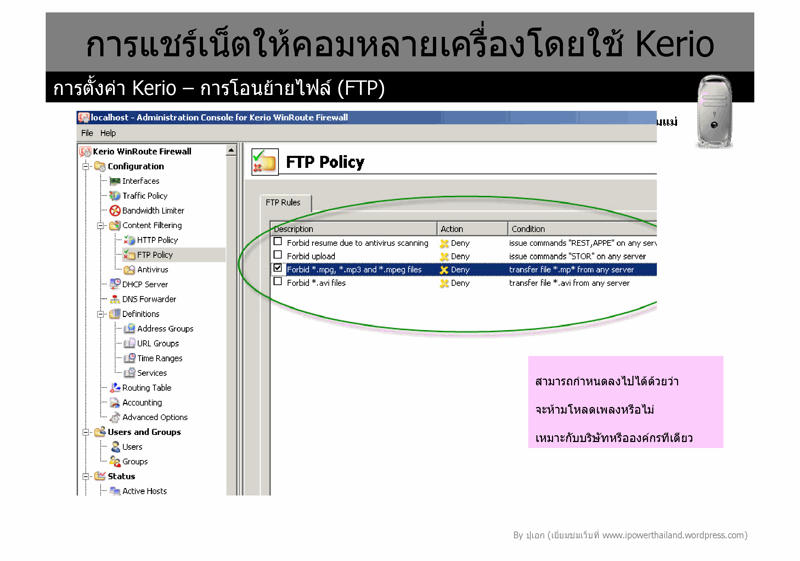
Task: Switch to the FTP Rules tab
Action: pos(283,202)
